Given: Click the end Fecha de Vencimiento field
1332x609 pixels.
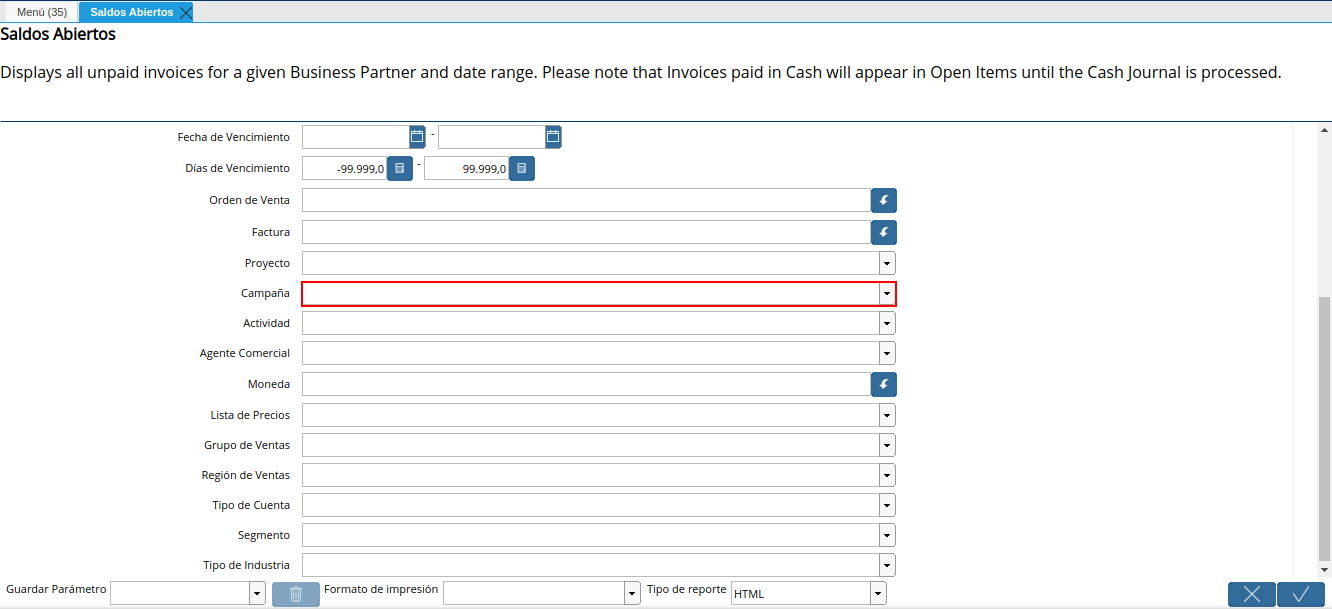Looking at the screenshot, I should (x=492, y=137).
